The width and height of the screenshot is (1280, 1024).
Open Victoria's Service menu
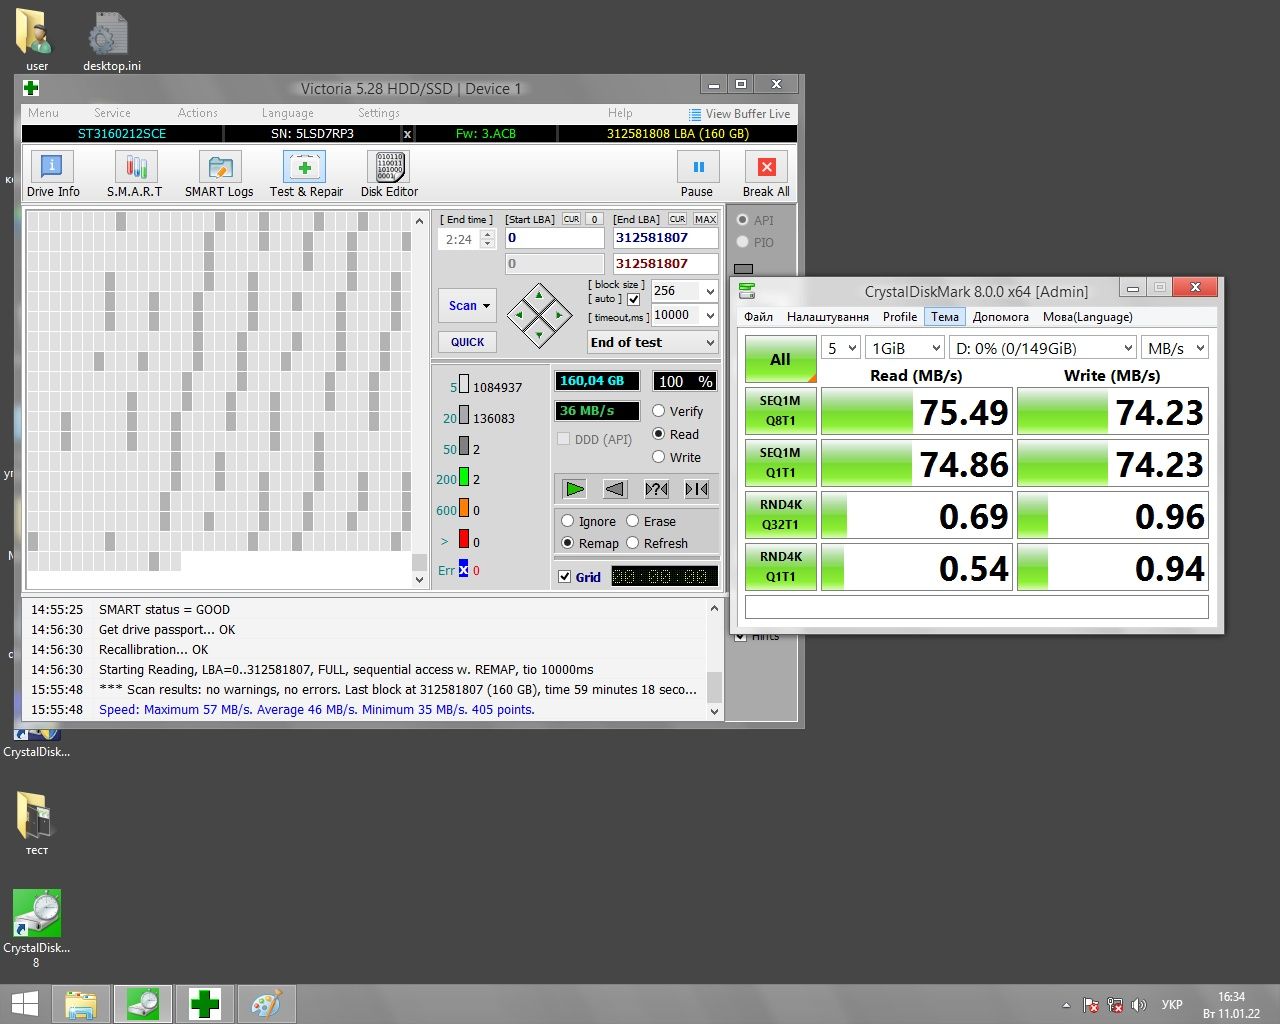click(112, 113)
